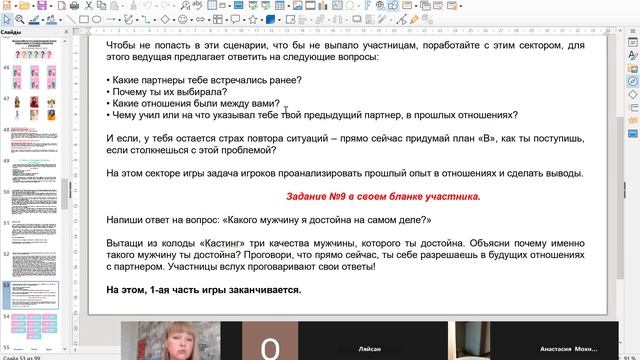Expand the curves and polygons dropdown
The height and width of the screenshot is (360, 640).
(137, 20)
